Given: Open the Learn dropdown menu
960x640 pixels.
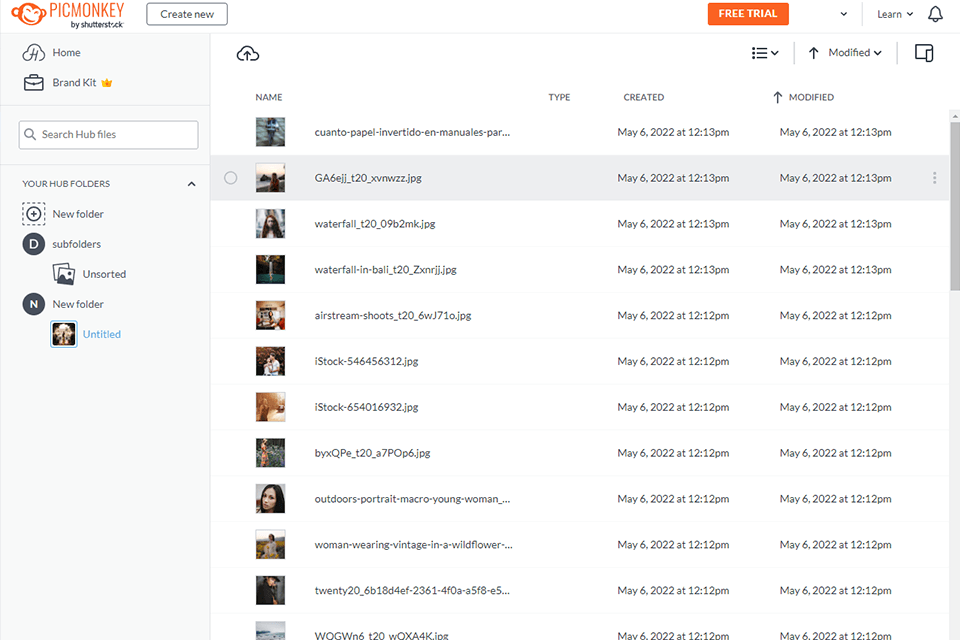Looking at the screenshot, I should (x=894, y=14).
